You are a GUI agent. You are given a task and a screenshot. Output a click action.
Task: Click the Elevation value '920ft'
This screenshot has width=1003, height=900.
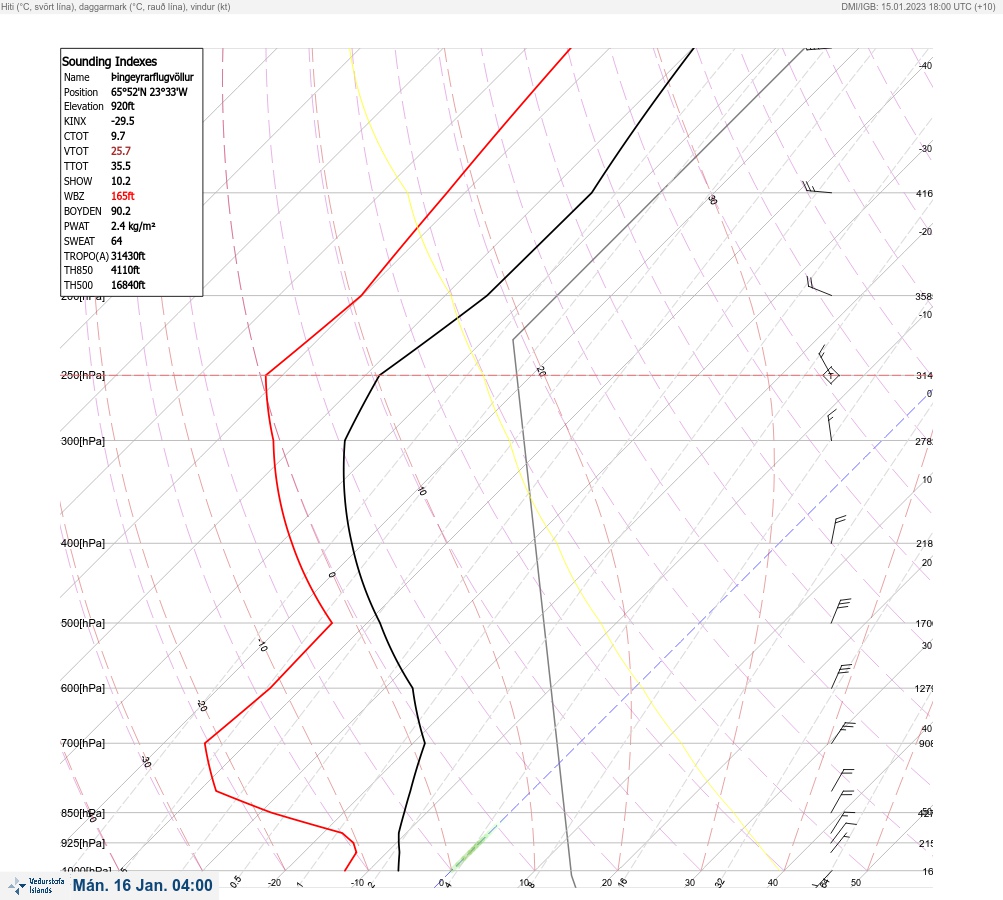pos(123,106)
